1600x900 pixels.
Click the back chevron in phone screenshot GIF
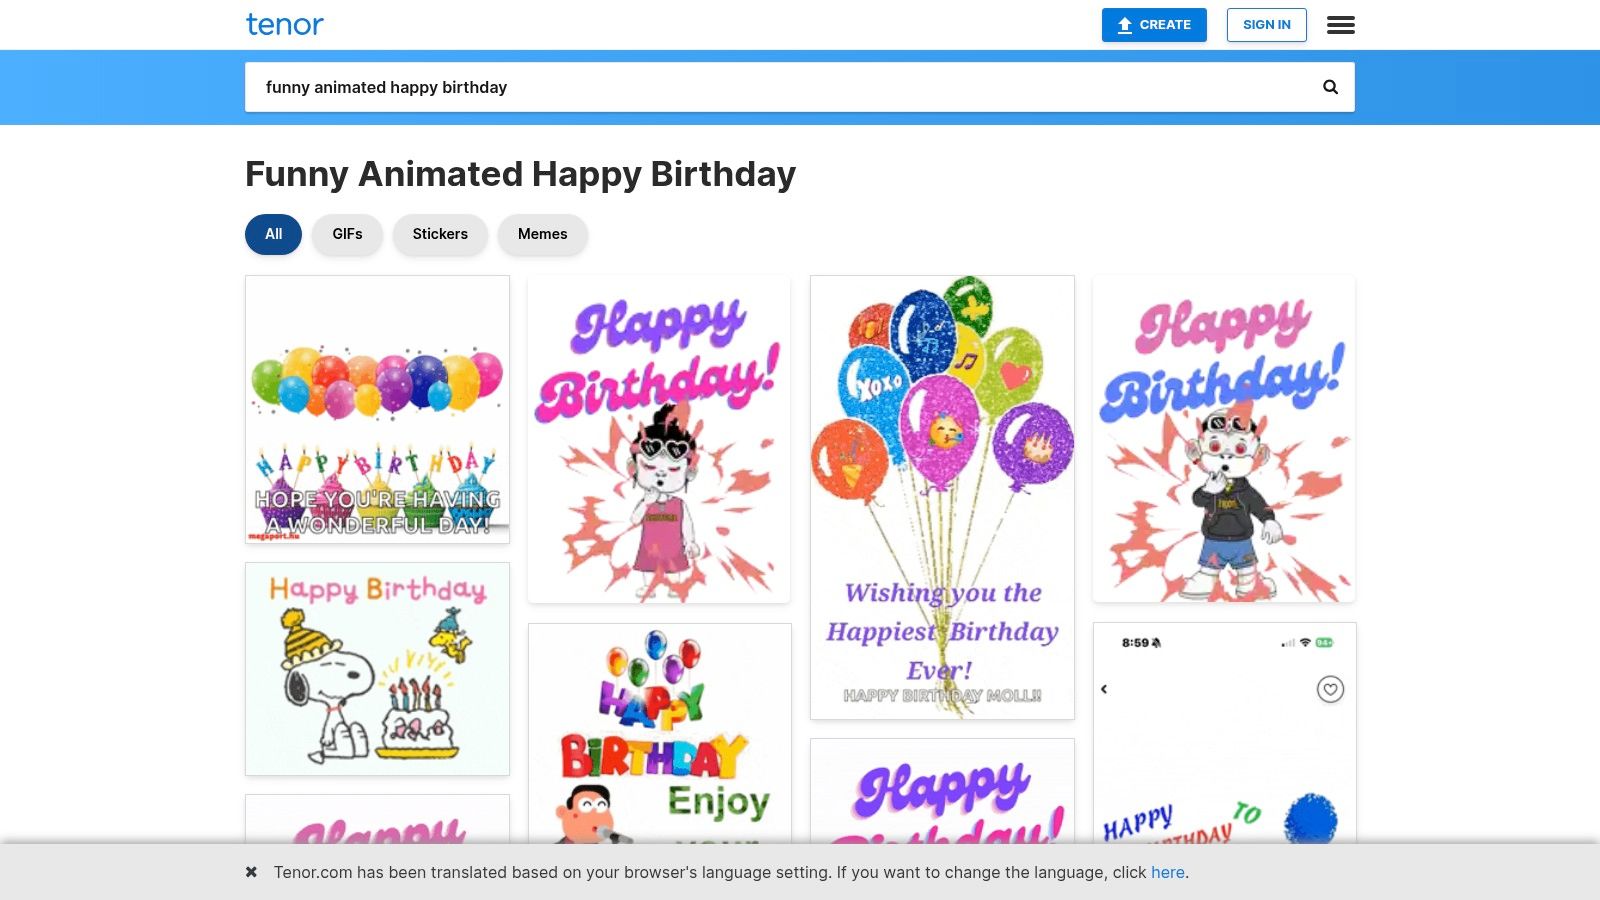1104,689
